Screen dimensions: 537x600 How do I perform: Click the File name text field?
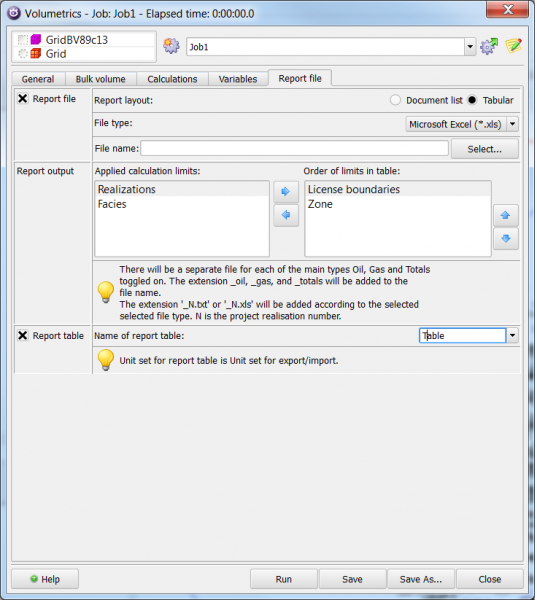(x=294, y=148)
